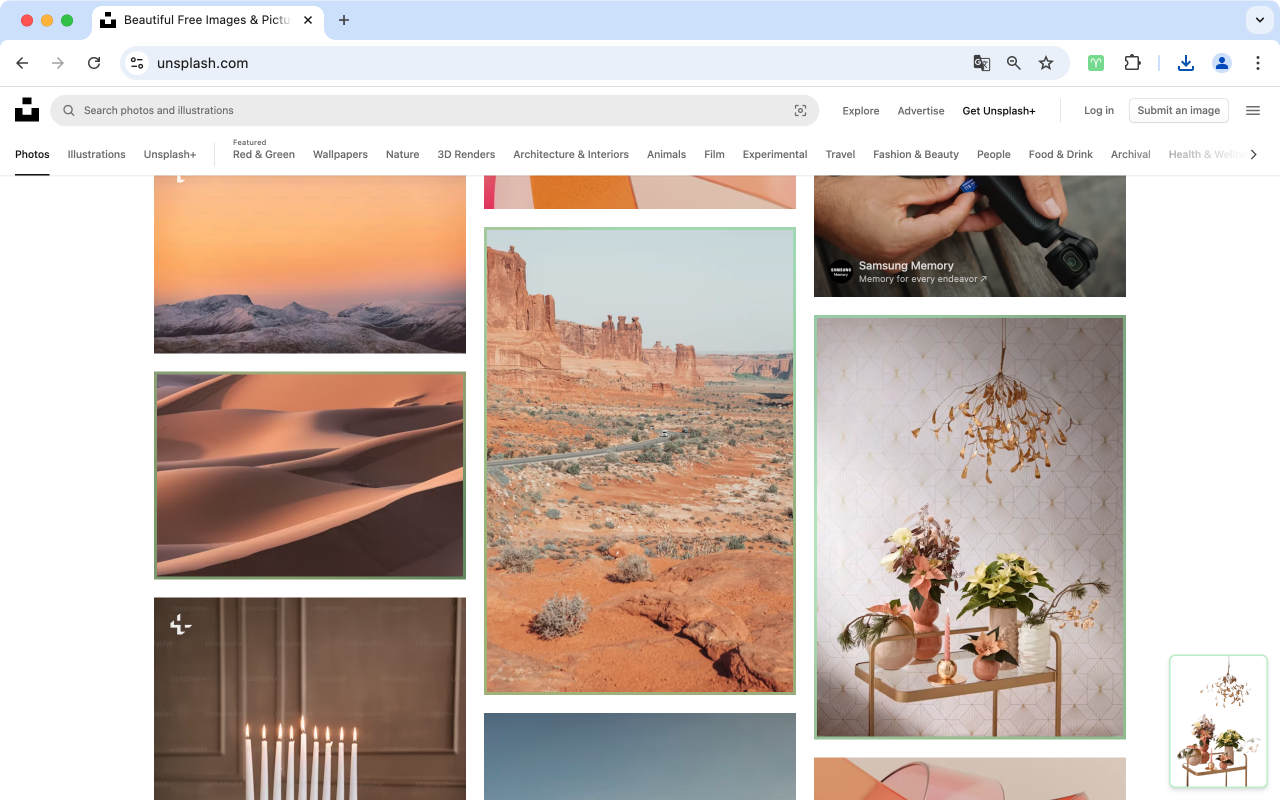The image size is (1280, 800).
Task: Open Chrome downloads icon
Action: coord(1185,63)
